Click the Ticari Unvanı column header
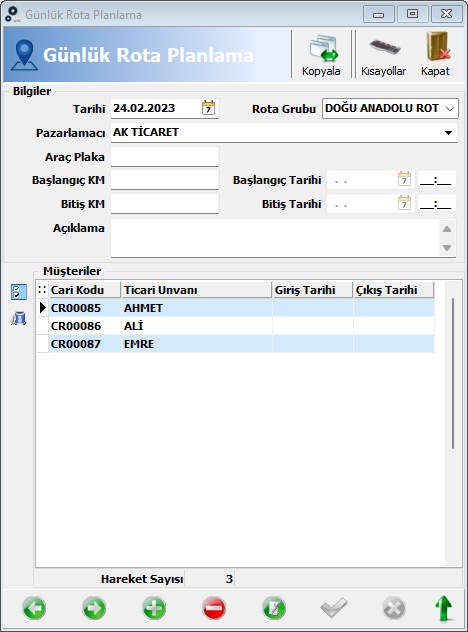 (196, 290)
